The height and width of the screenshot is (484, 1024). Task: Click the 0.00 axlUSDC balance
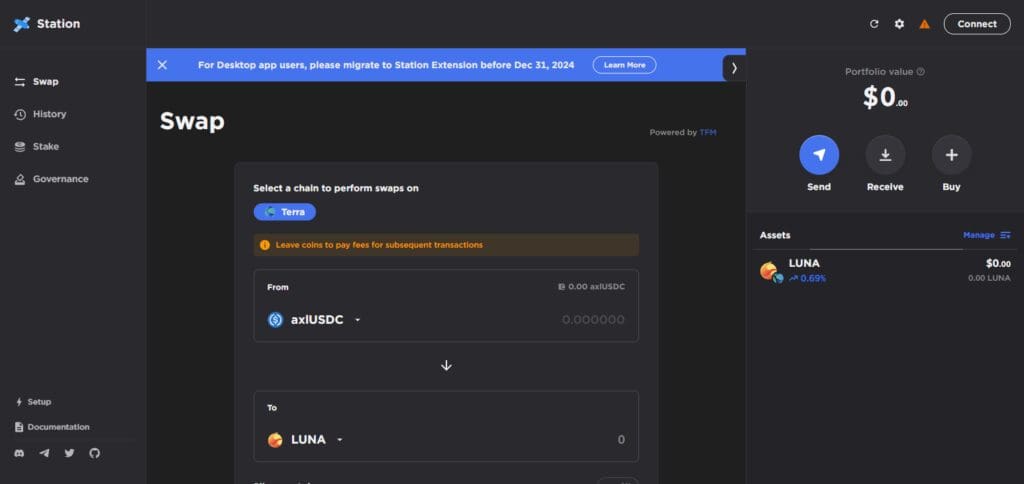[592, 287]
